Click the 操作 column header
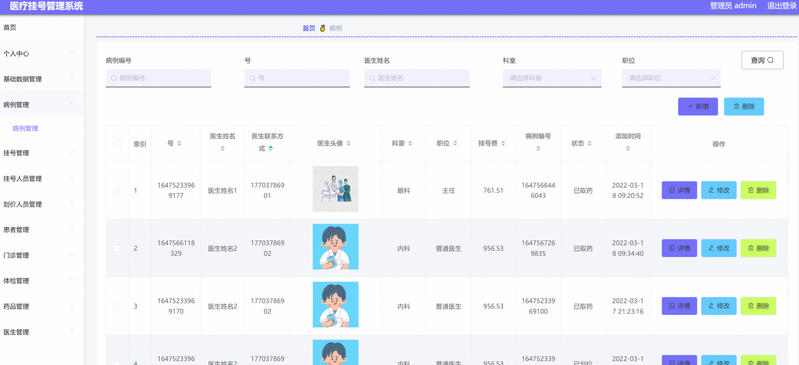The width and height of the screenshot is (799, 365). (718, 144)
